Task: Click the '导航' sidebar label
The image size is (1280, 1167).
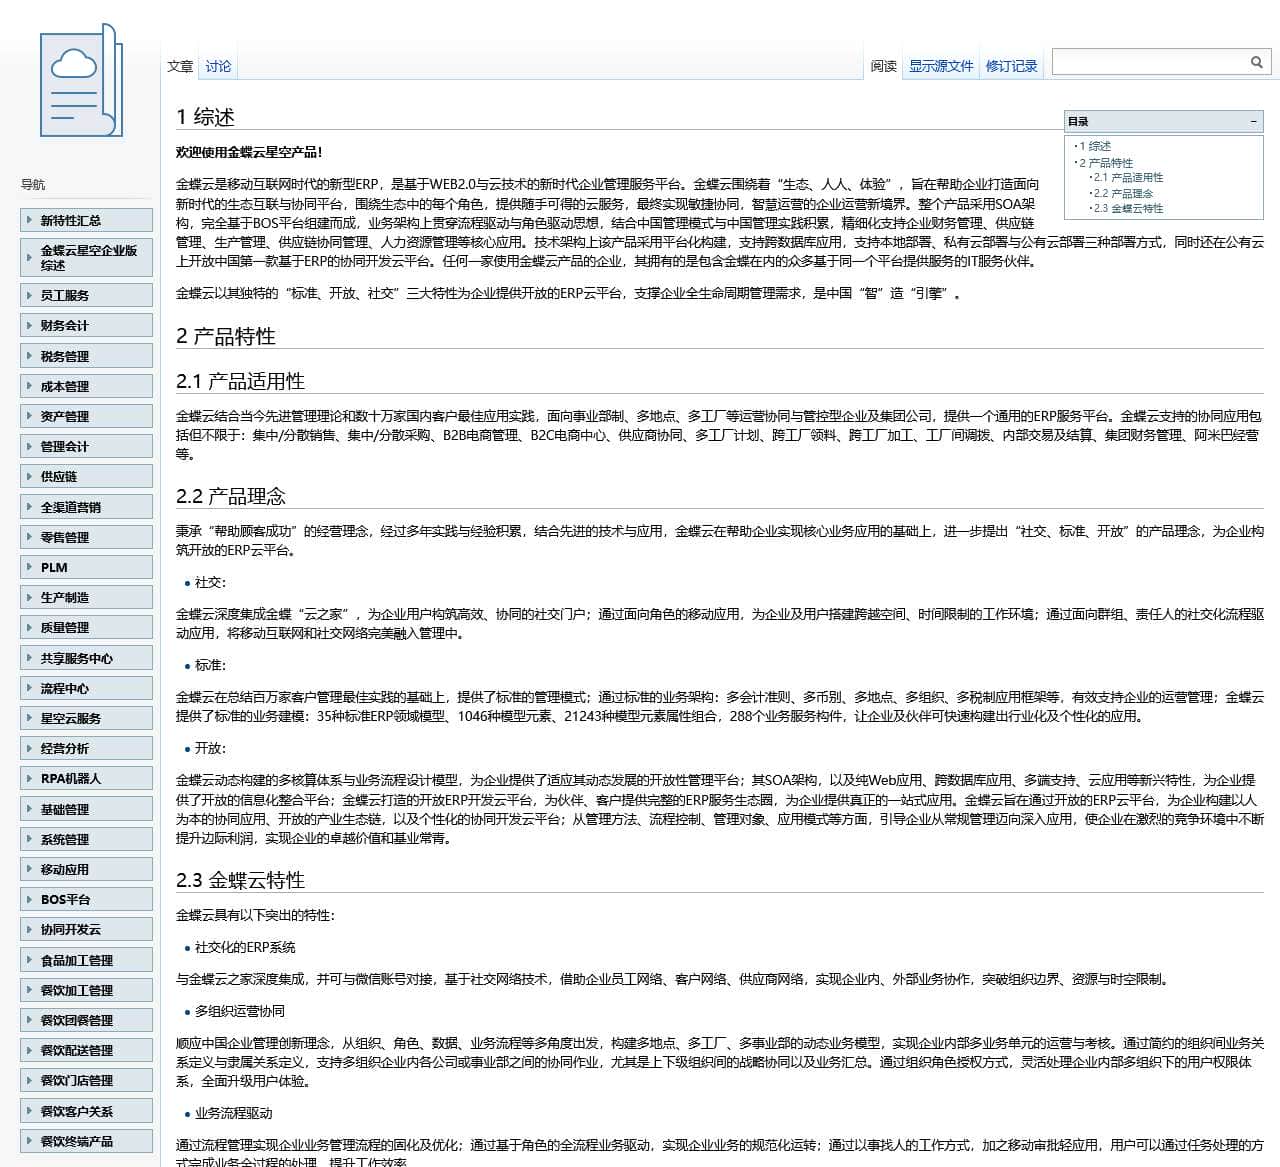Action: click(33, 184)
